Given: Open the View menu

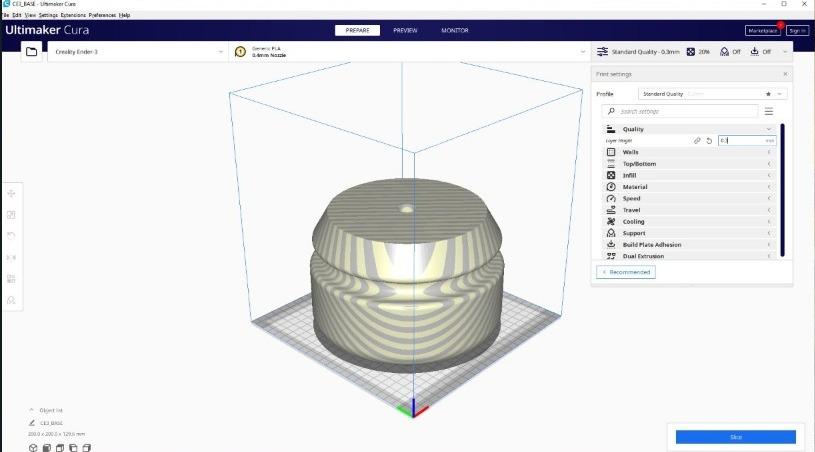Looking at the screenshot, I should click(30, 15).
